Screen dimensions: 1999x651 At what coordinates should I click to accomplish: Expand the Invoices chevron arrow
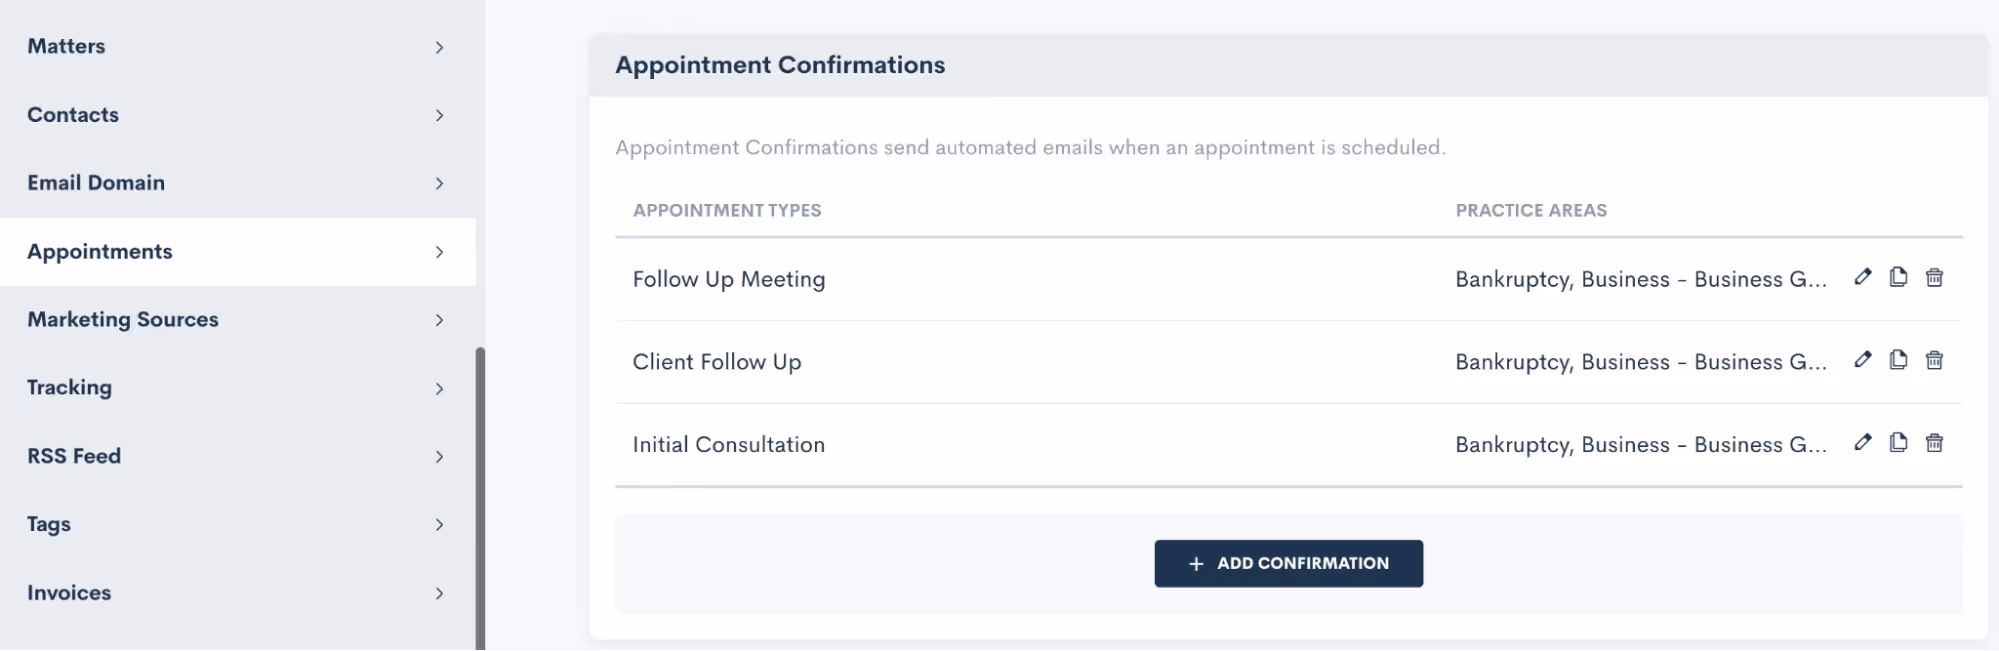pyautogui.click(x=439, y=593)
